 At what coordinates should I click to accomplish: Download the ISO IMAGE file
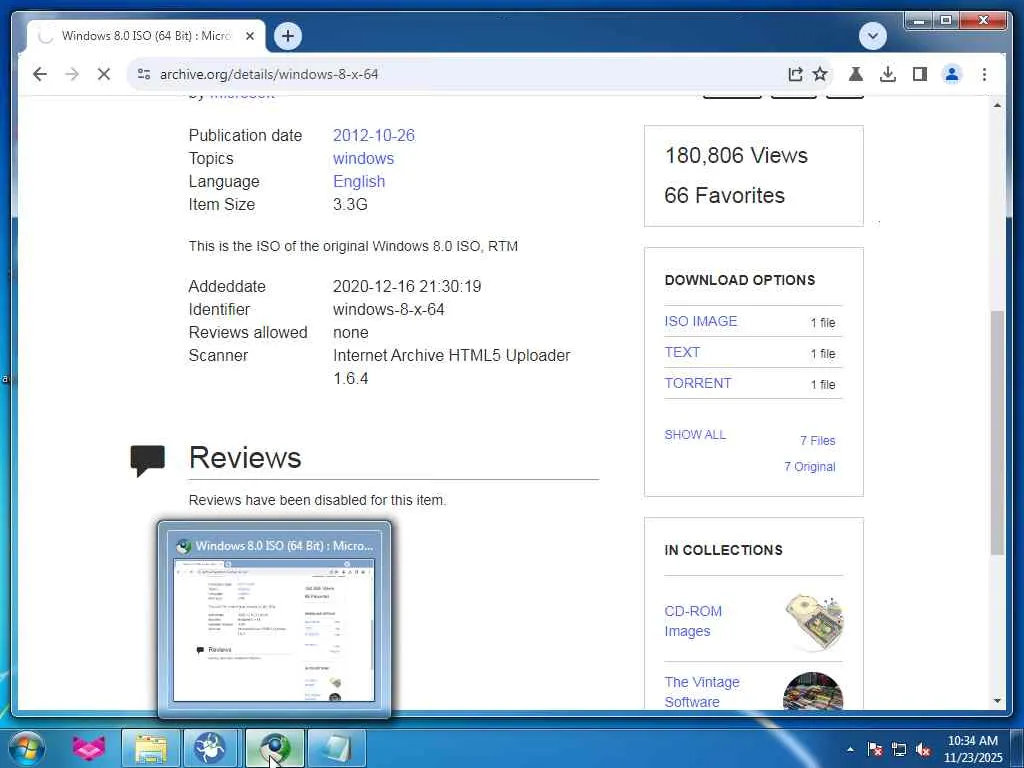(701, 321)
